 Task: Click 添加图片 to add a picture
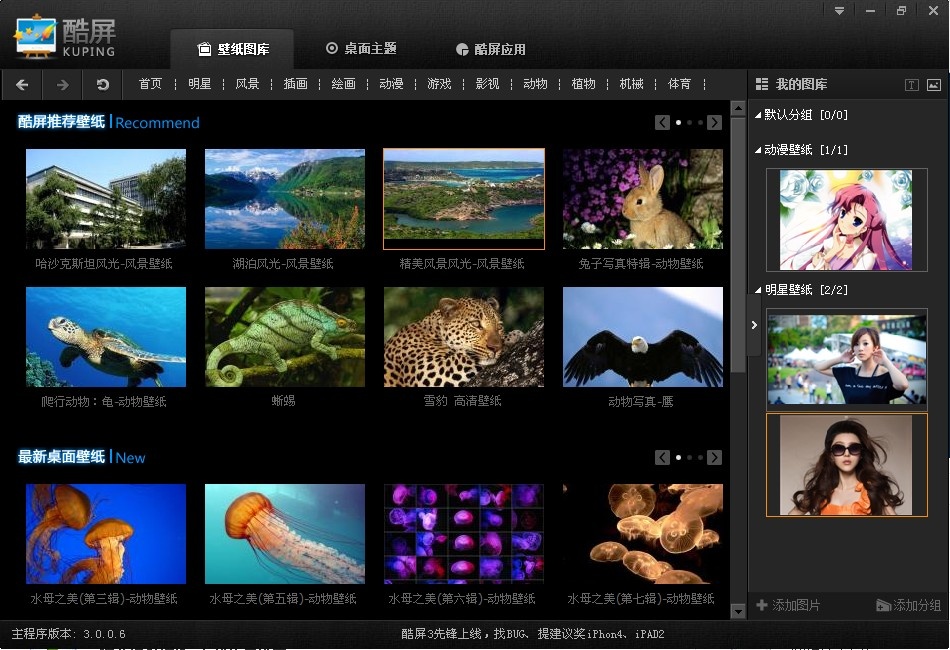pyautogui.click(x=788, y=605)
